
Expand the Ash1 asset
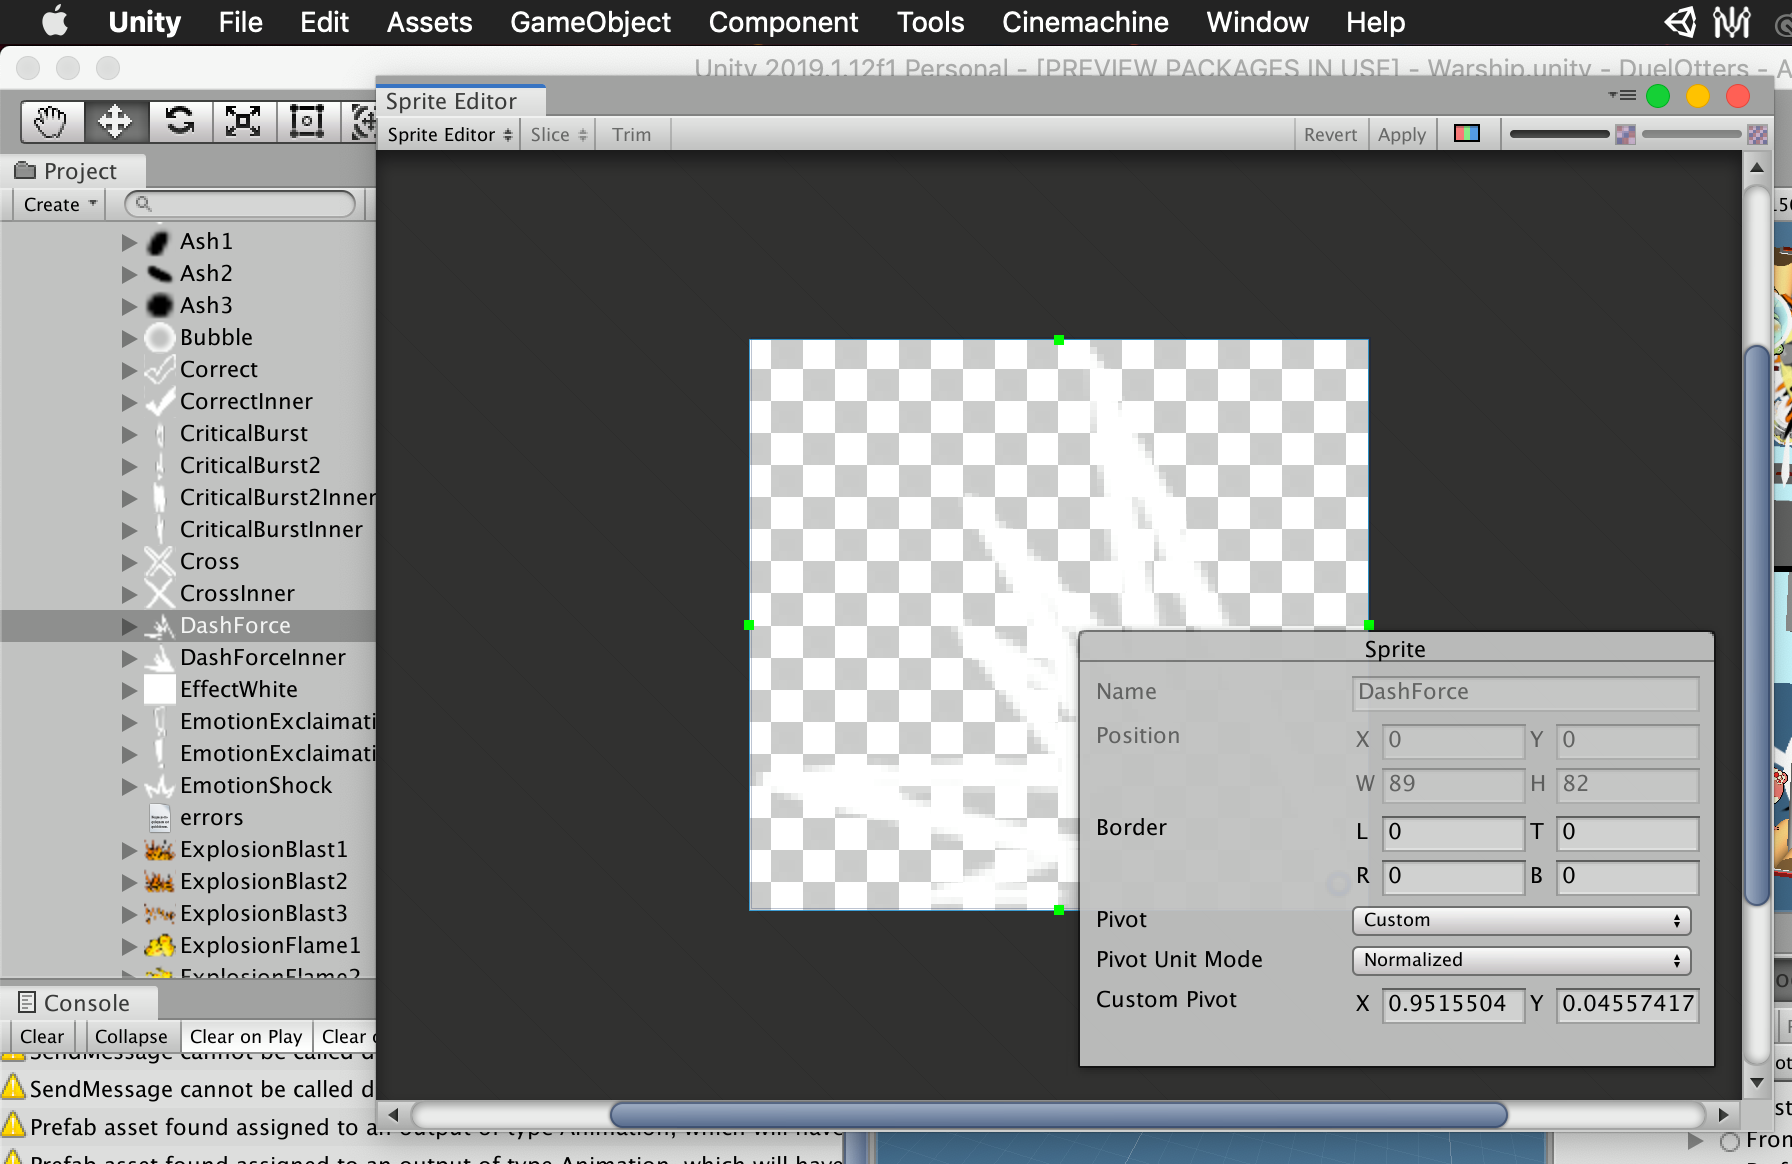click(129, 242)
